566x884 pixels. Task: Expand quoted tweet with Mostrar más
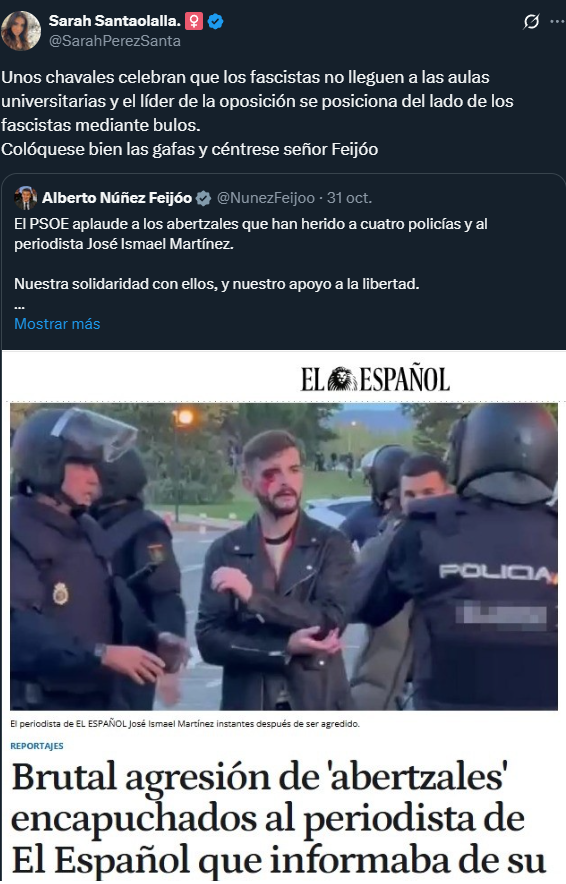click(57, 324)
